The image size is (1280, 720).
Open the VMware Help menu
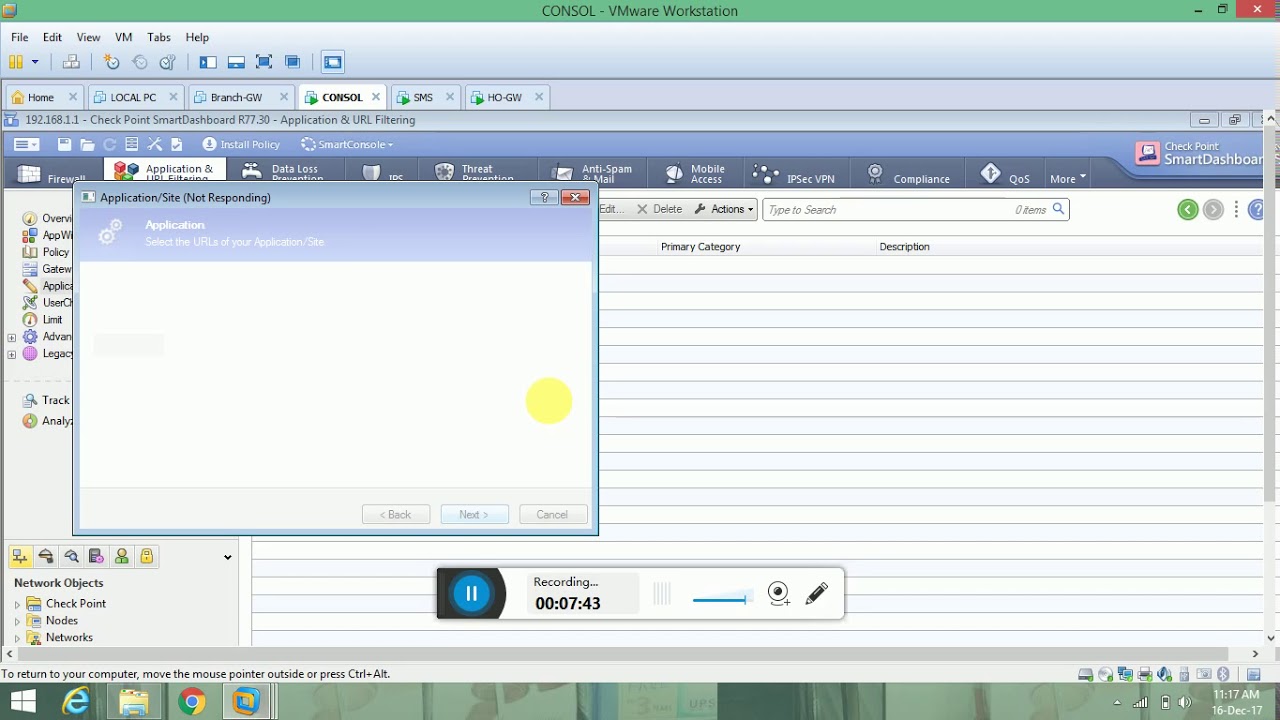pos(197,37)
